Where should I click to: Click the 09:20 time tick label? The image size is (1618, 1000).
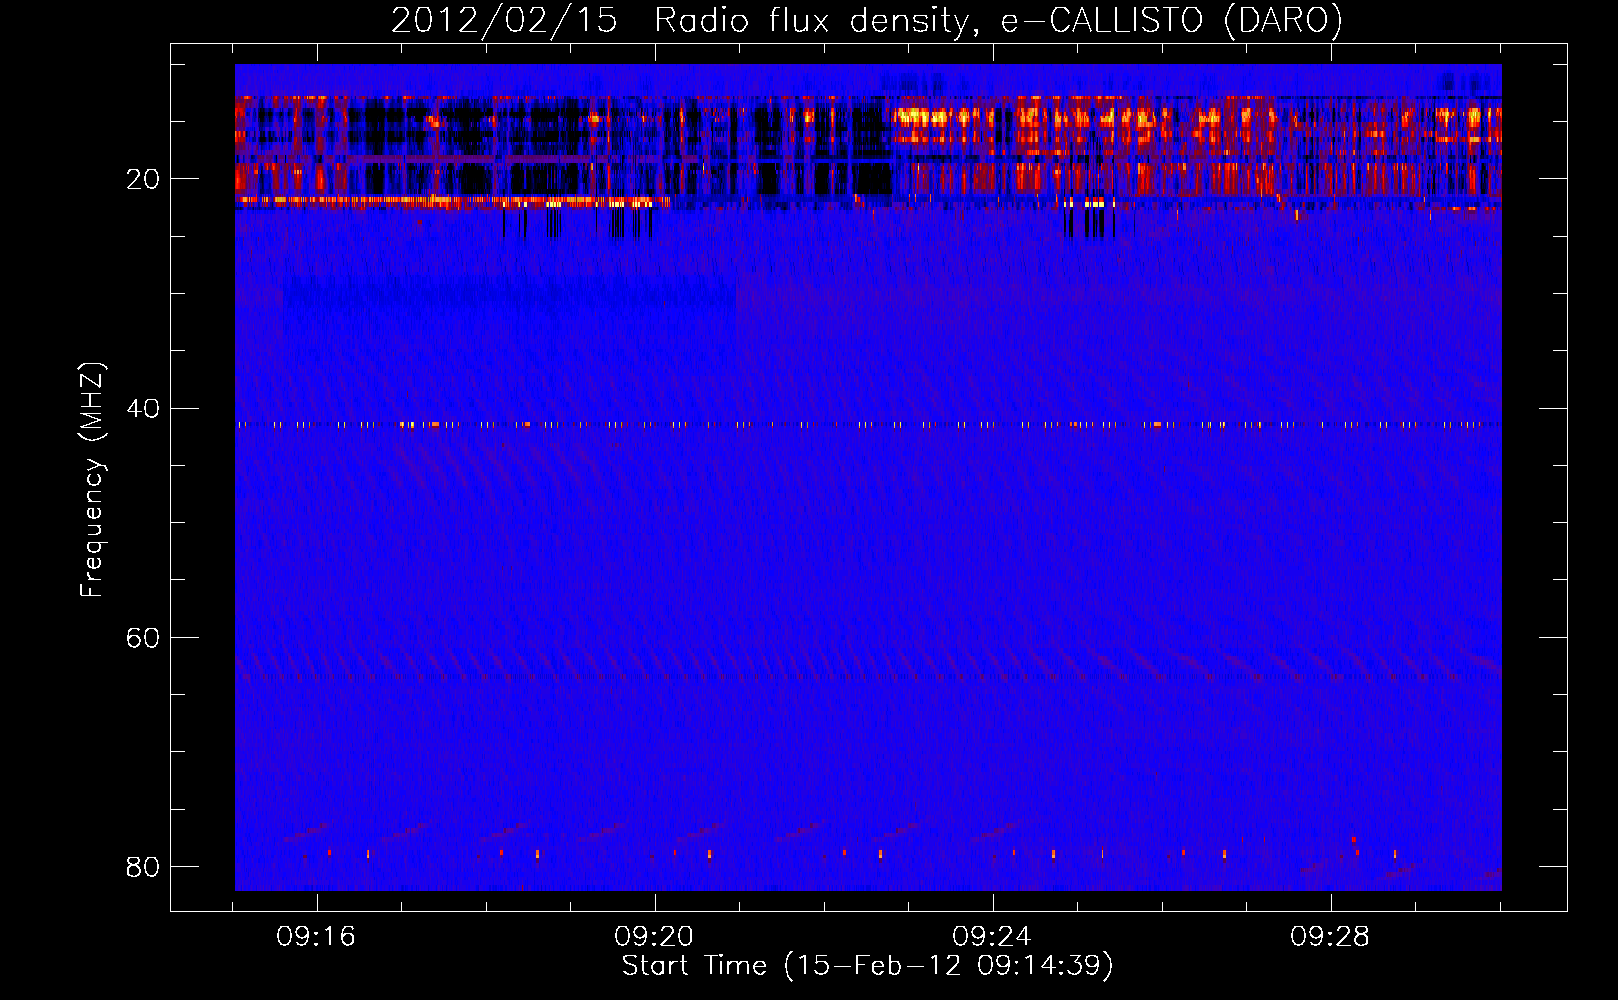coord(654,937)
